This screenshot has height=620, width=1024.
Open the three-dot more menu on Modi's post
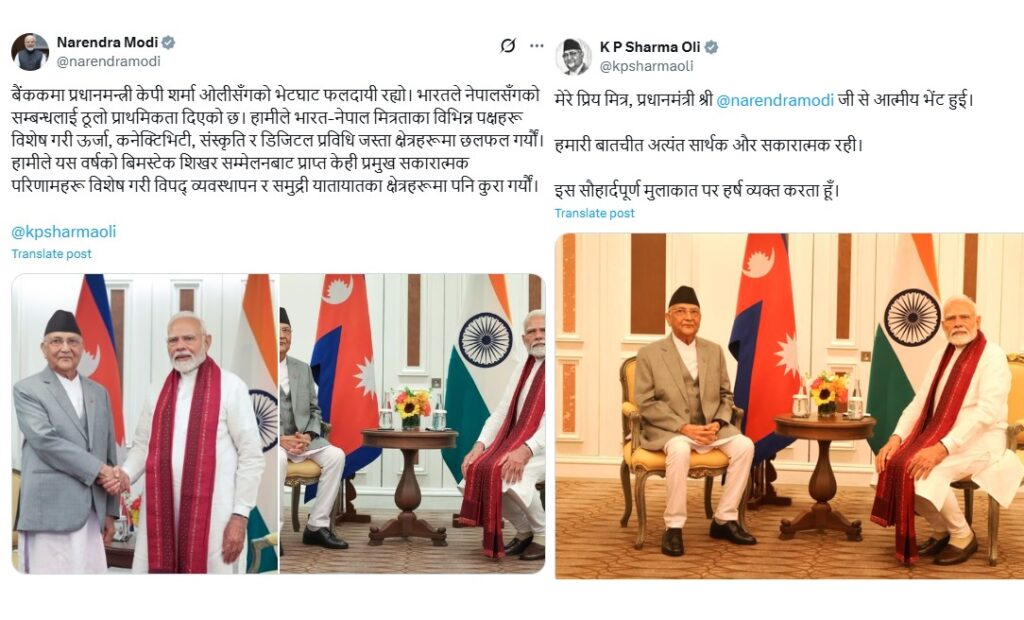(x=537, y=46)
